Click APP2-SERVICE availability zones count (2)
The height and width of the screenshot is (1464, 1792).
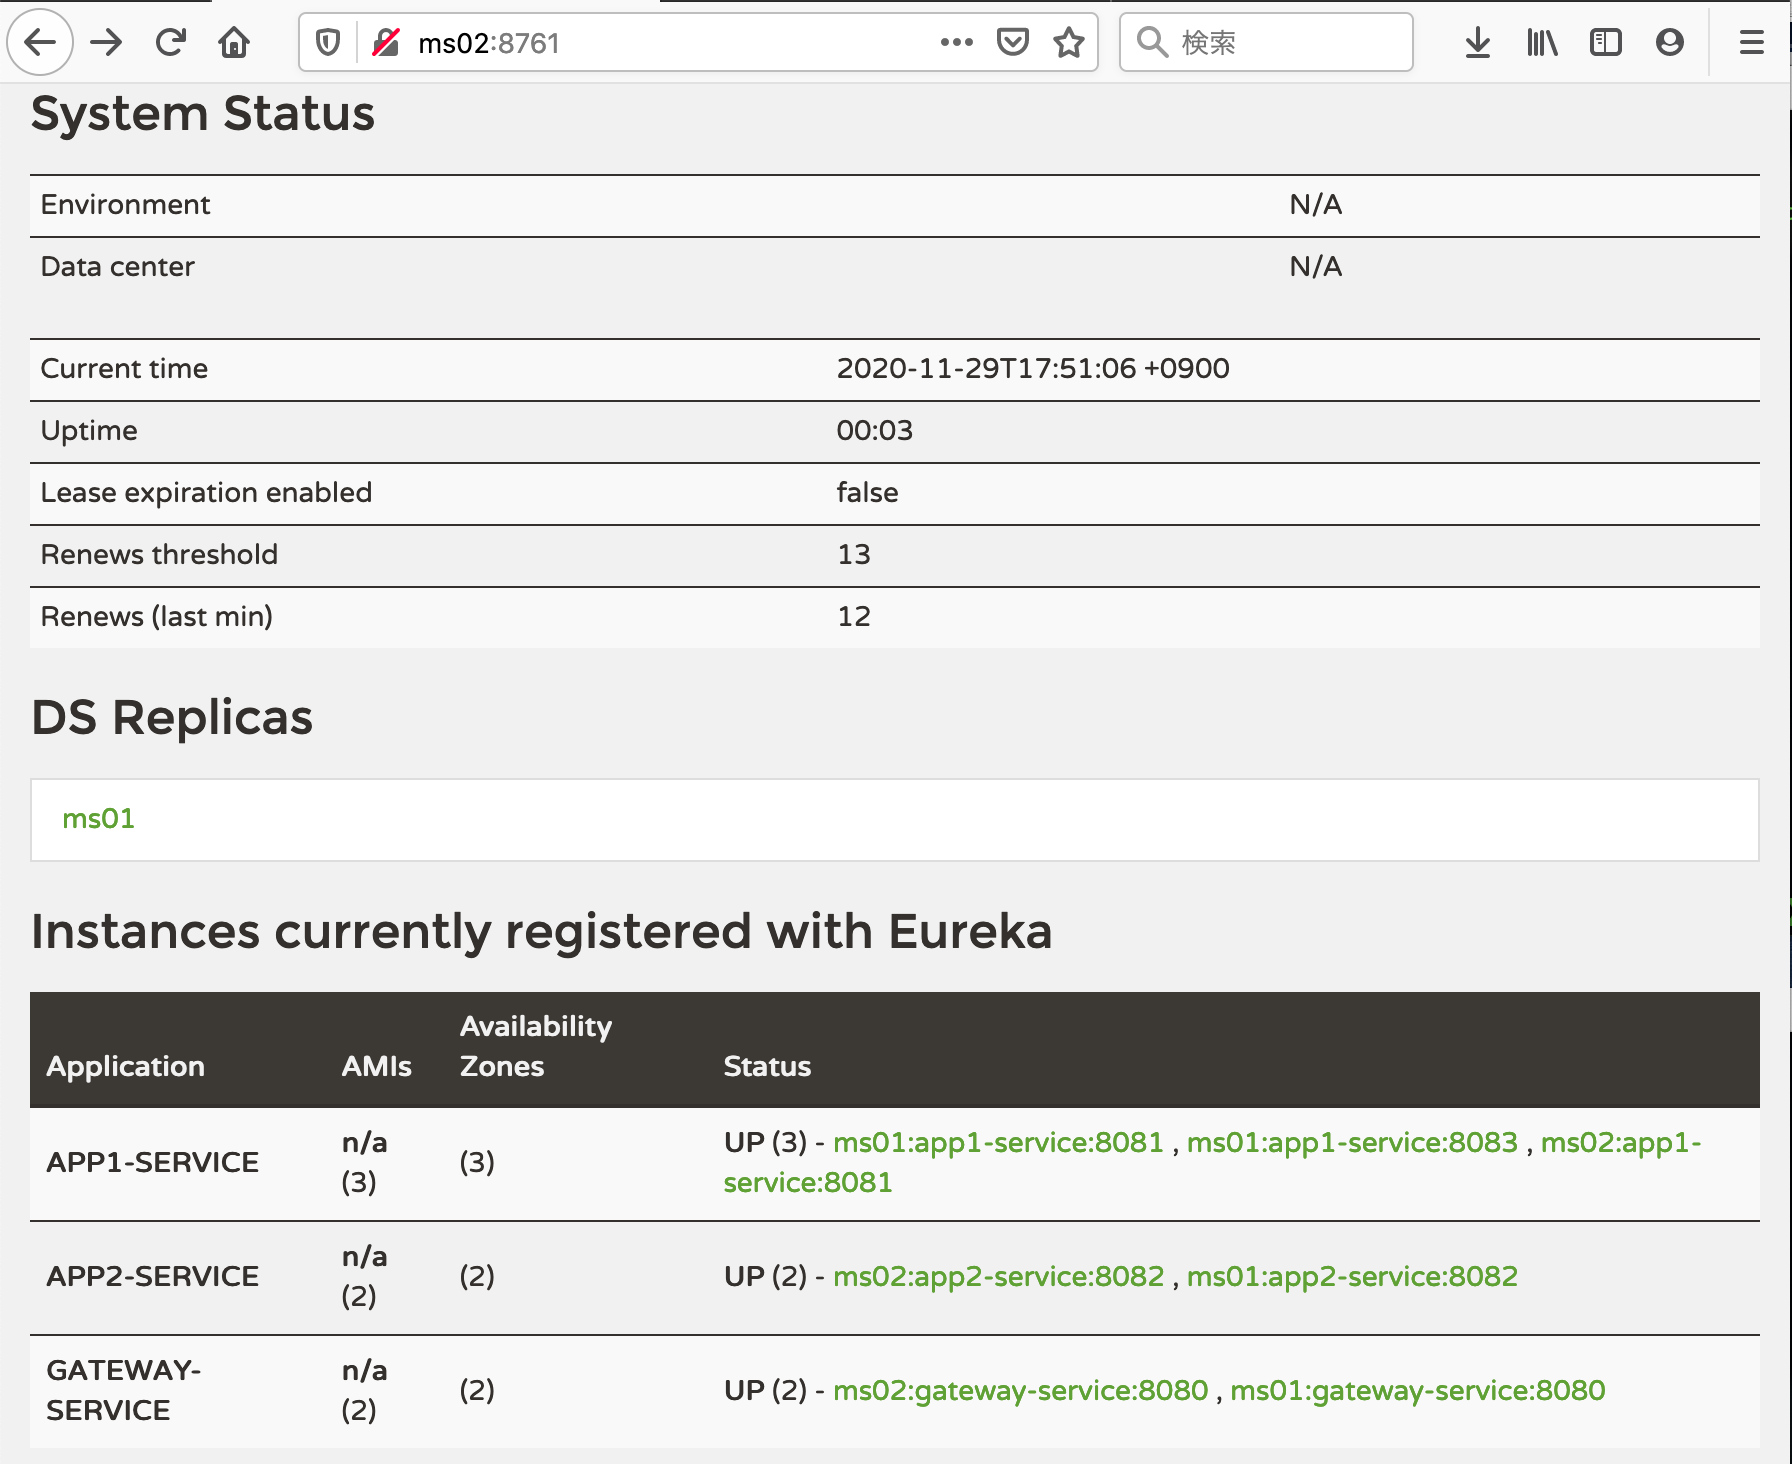477,1276
